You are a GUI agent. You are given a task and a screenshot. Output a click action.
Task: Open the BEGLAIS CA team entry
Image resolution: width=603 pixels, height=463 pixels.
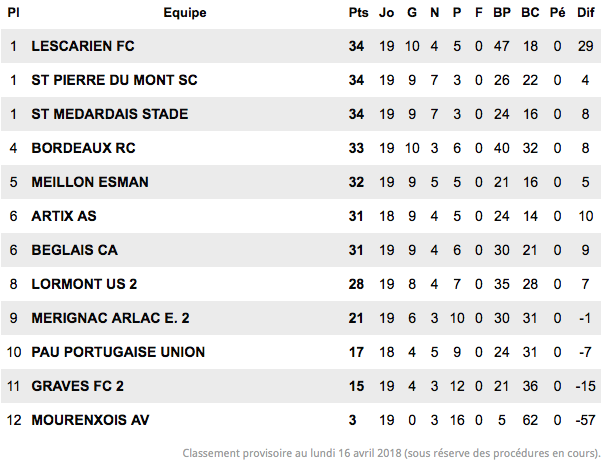point(75,250)
